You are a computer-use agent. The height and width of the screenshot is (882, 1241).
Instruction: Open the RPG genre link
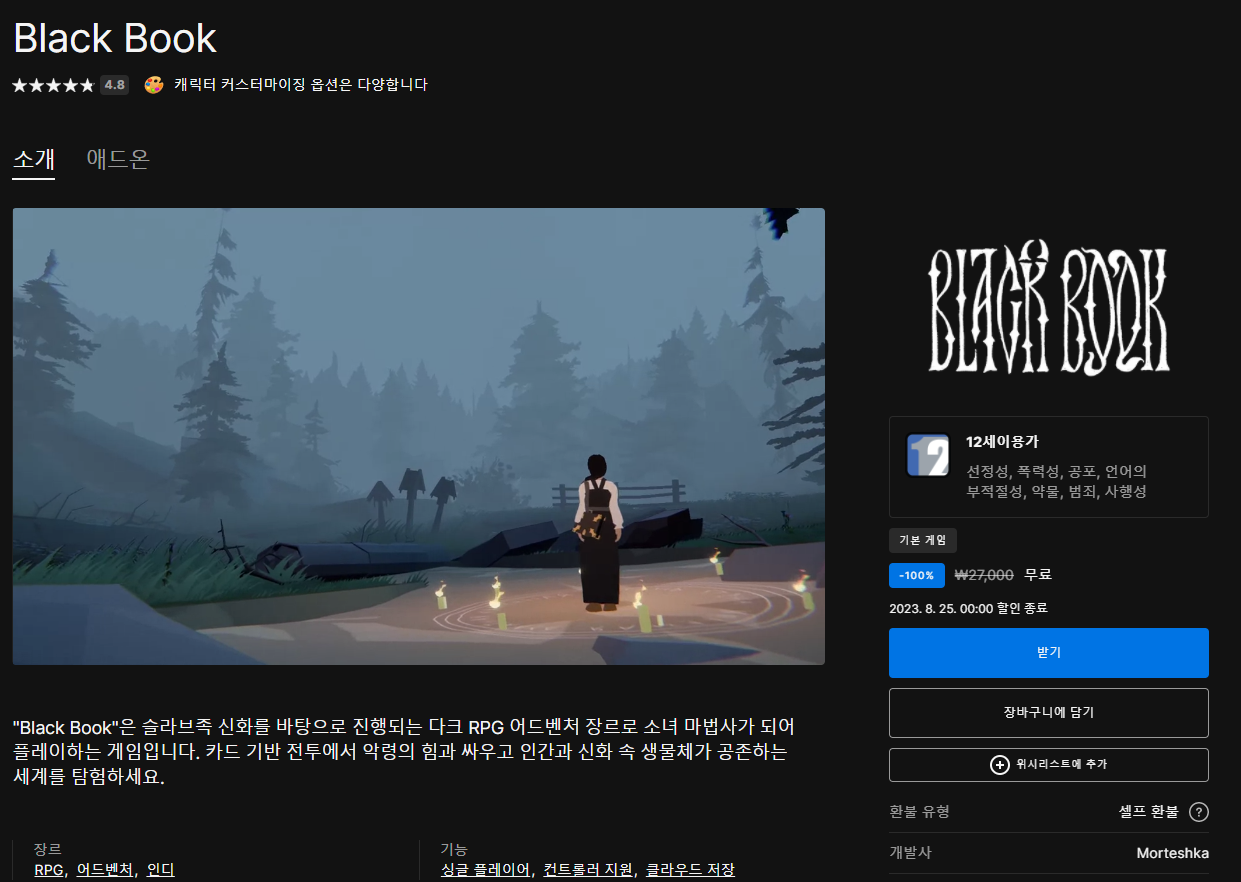[48, 870]
